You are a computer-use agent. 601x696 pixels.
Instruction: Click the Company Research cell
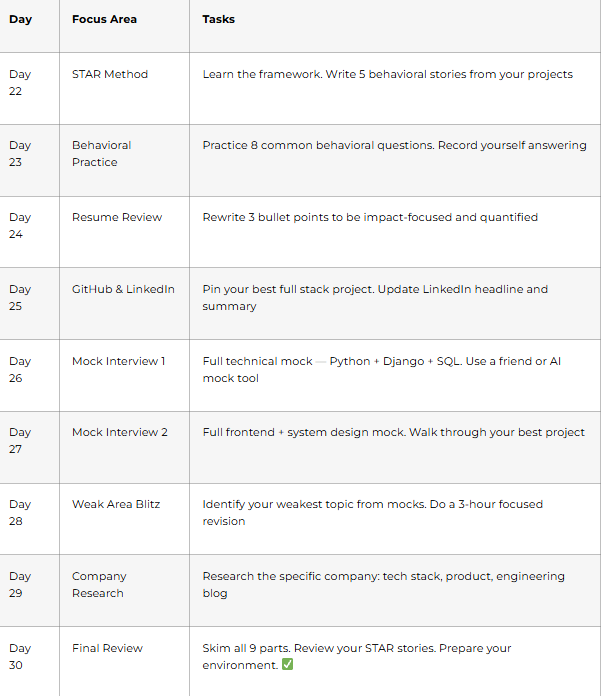pyautogui.click(x=99, y=585)
